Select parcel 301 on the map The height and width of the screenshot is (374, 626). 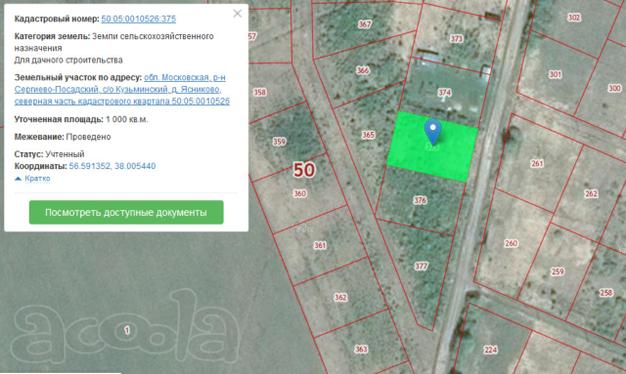point(555,74)
